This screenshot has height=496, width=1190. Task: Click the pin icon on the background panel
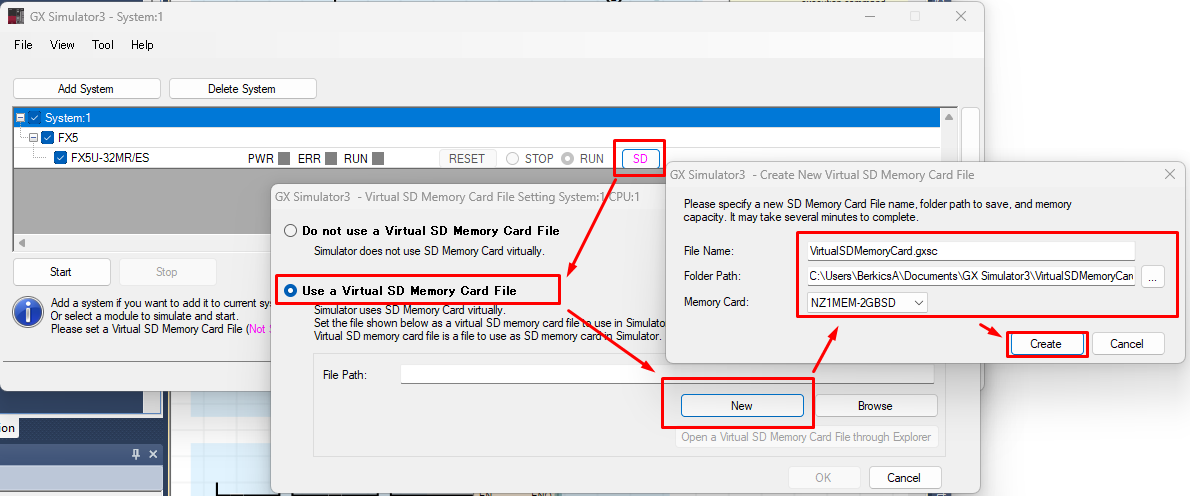[136, 454]
